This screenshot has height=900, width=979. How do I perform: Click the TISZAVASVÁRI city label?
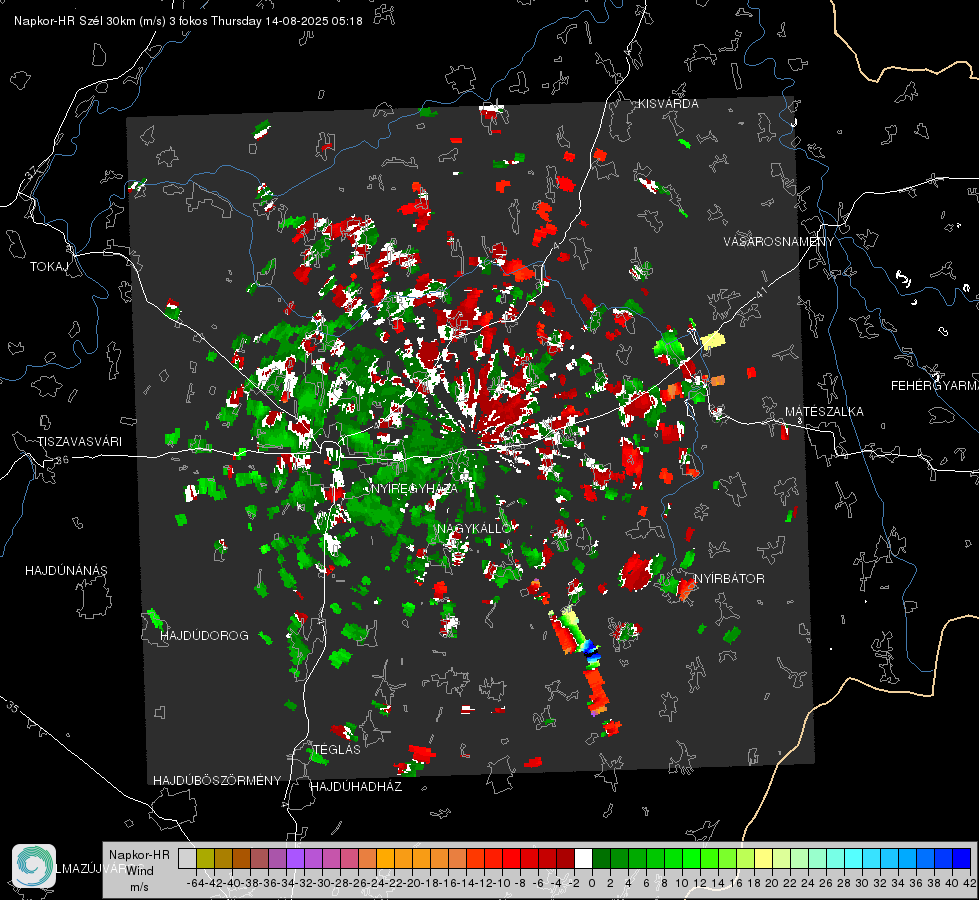(x=79, y=442)
